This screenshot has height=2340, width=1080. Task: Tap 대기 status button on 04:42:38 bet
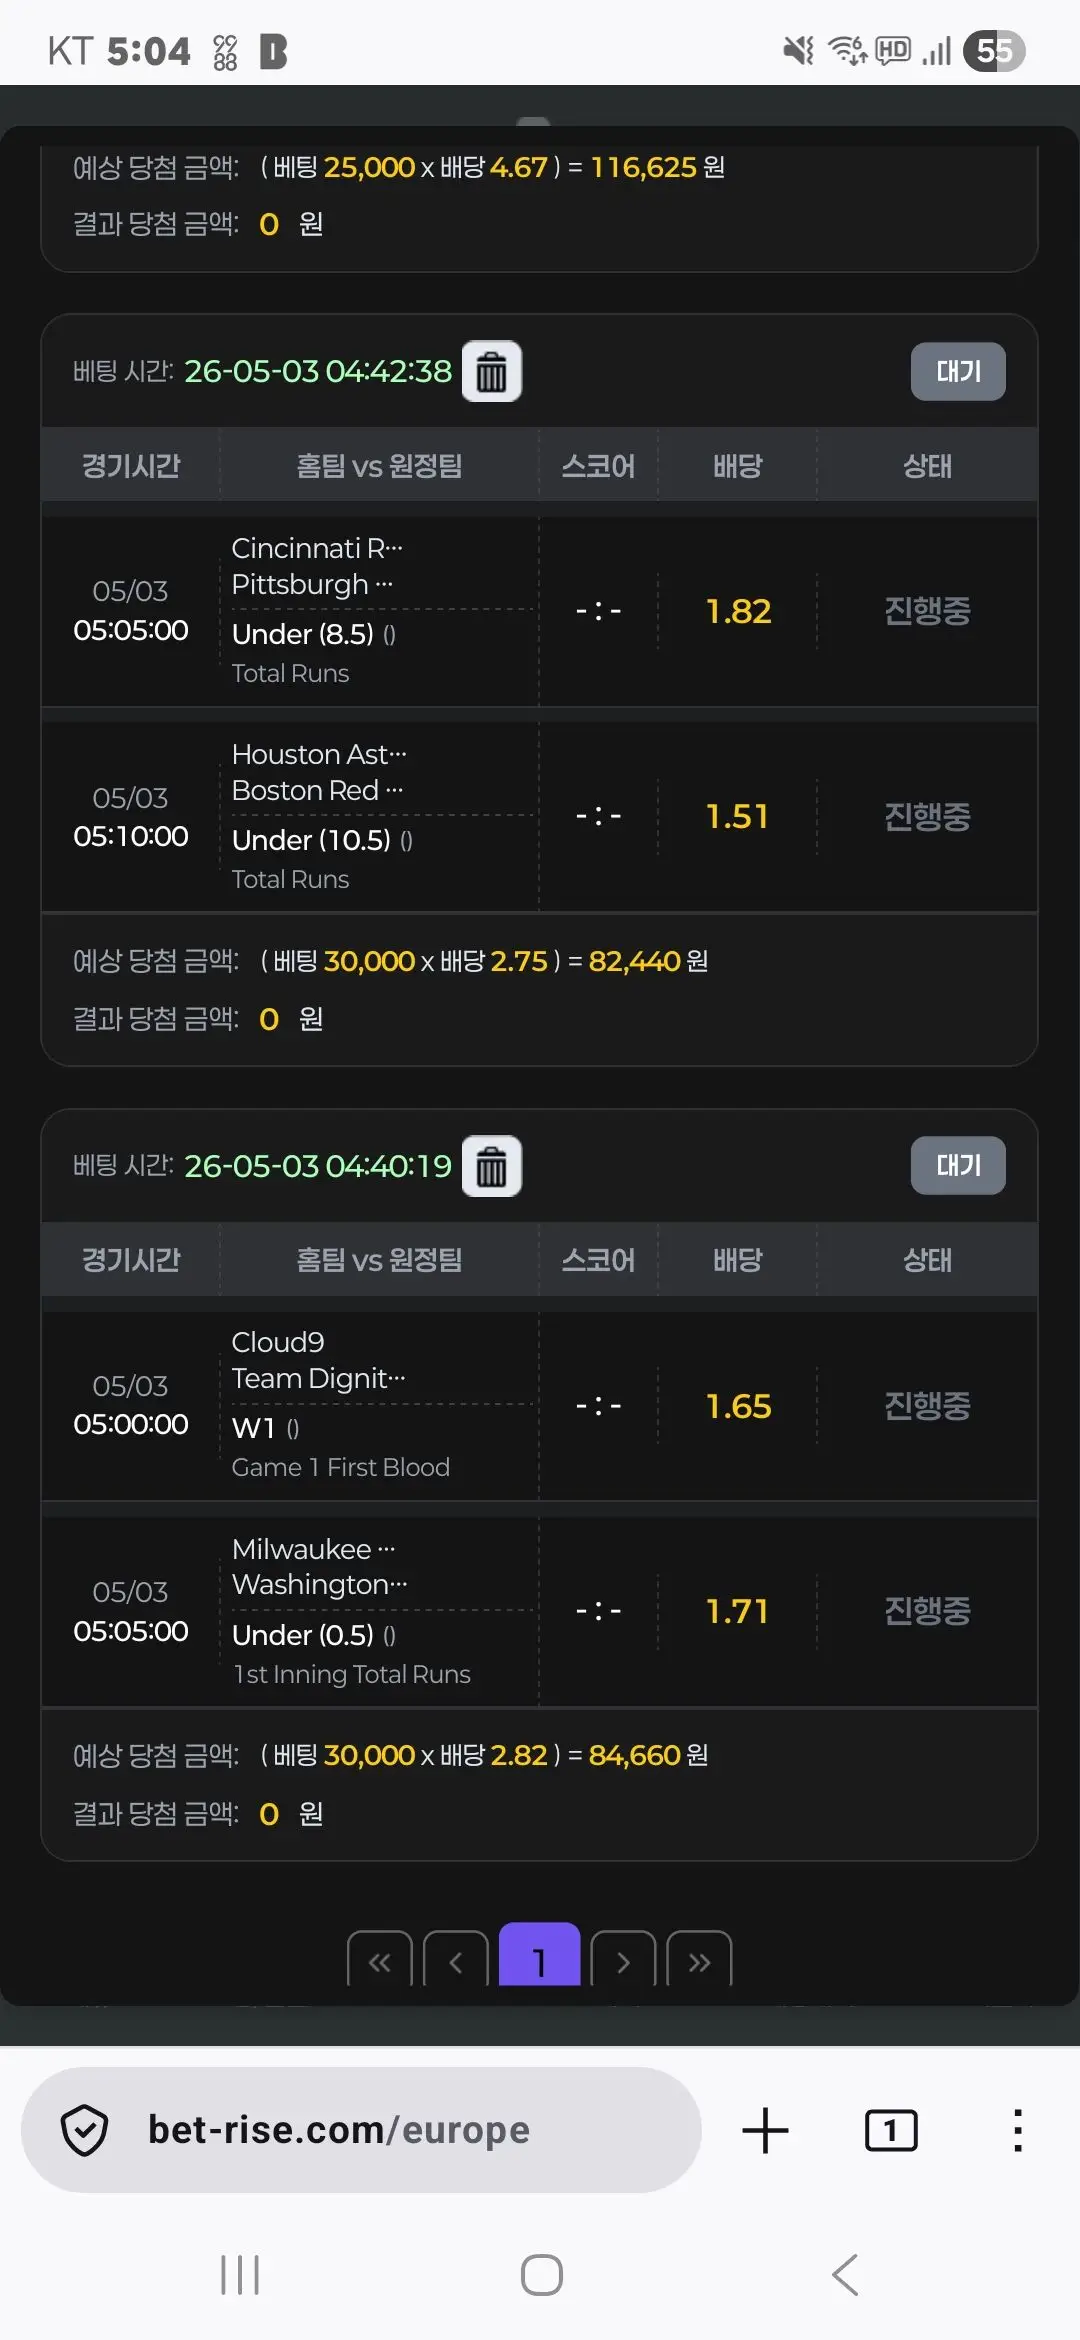tap(958, 372)
